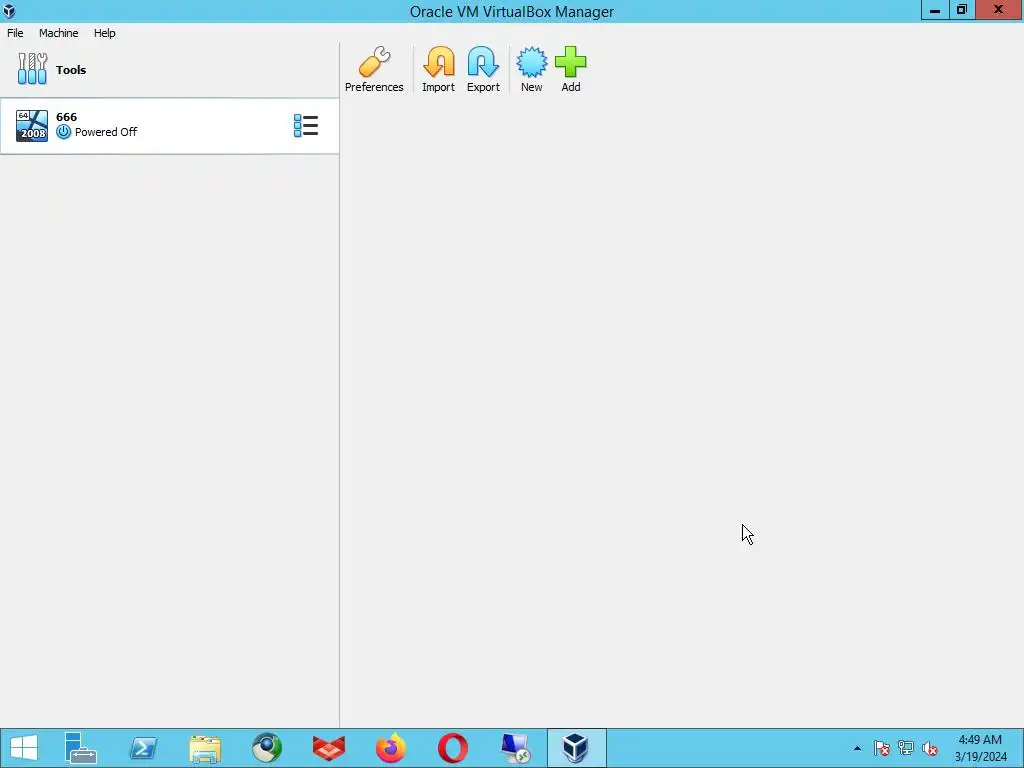Click the Action Center flag tray icon
Viewport: 1024px width, 768px height.
[882, 748]
